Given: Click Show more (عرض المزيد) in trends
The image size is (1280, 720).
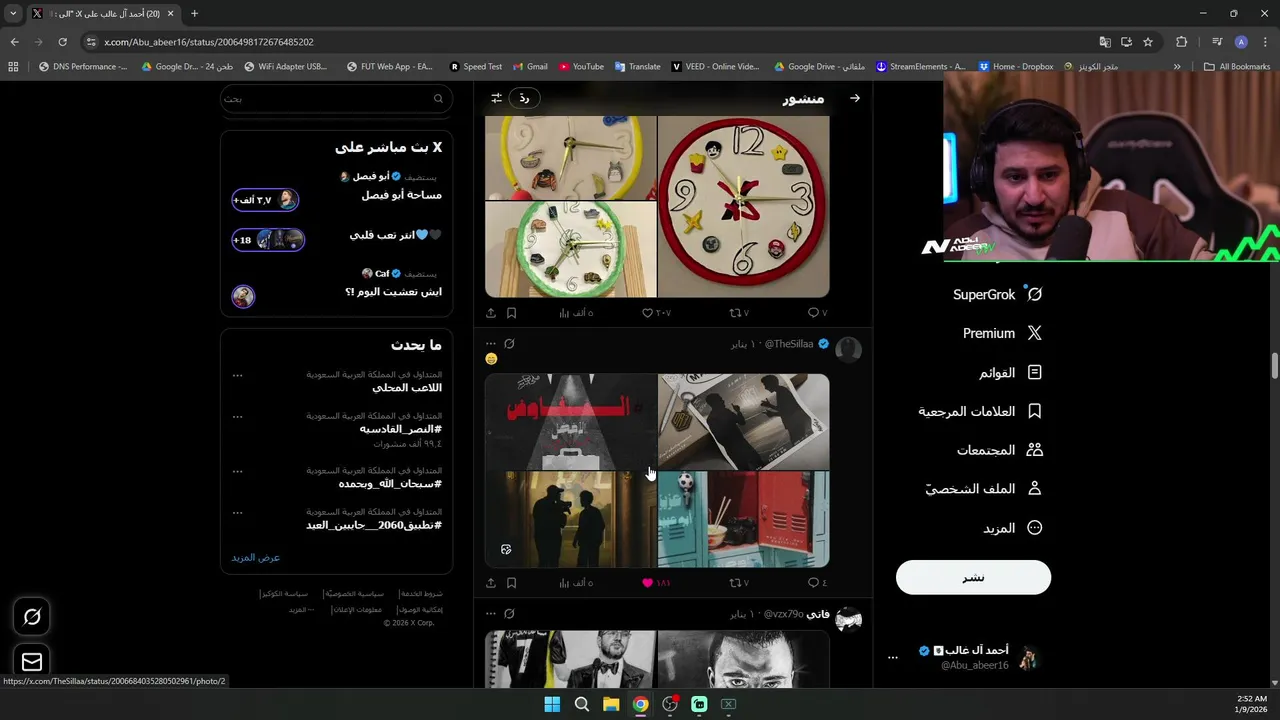Looking at the screenshot, I should point(256,557).
